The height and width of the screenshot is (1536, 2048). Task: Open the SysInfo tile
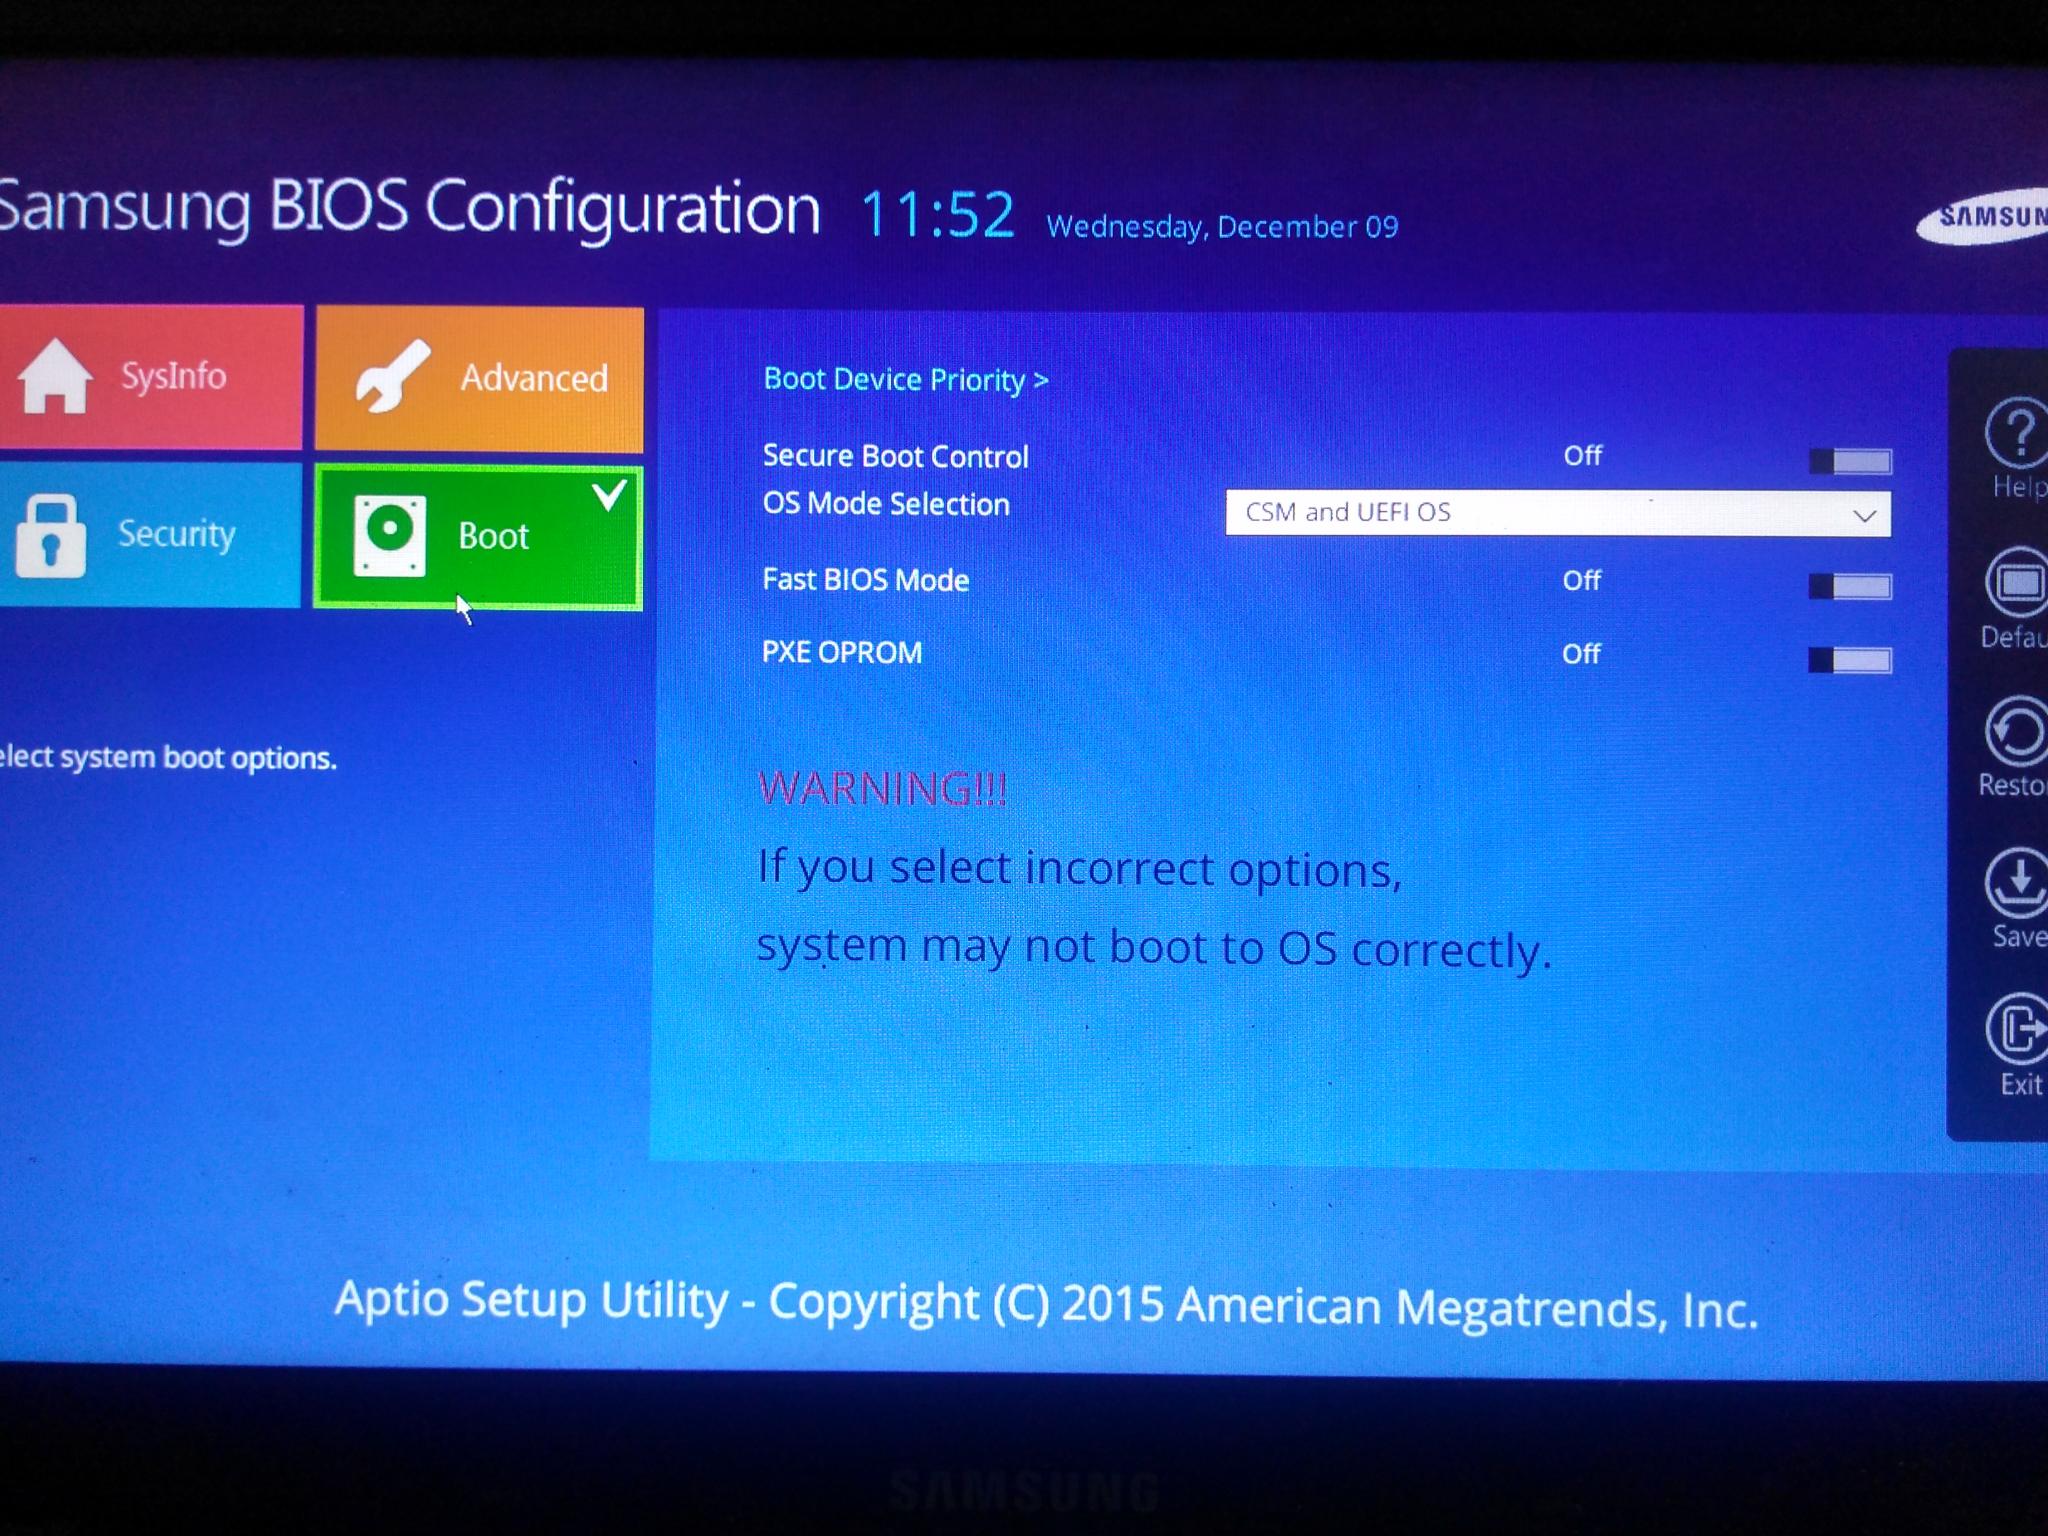click(150, 377)
